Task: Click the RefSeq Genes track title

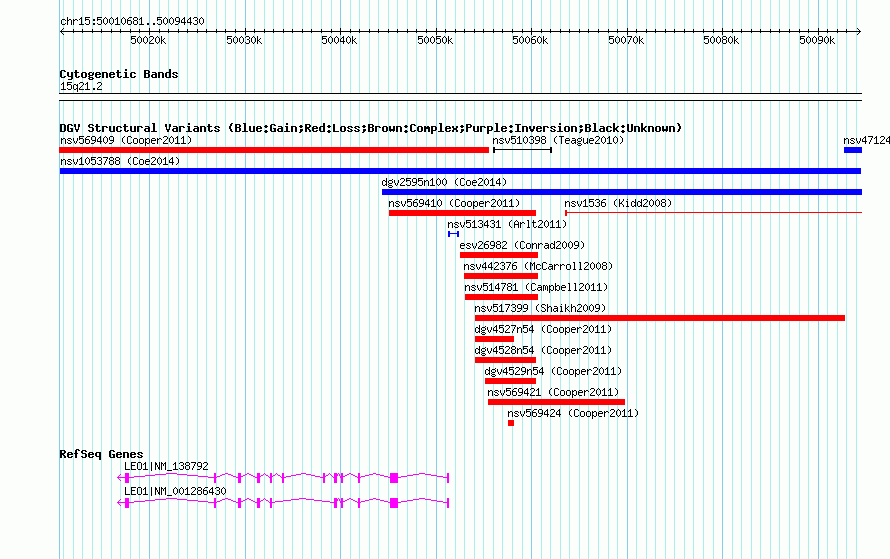Action: [101, 454]
